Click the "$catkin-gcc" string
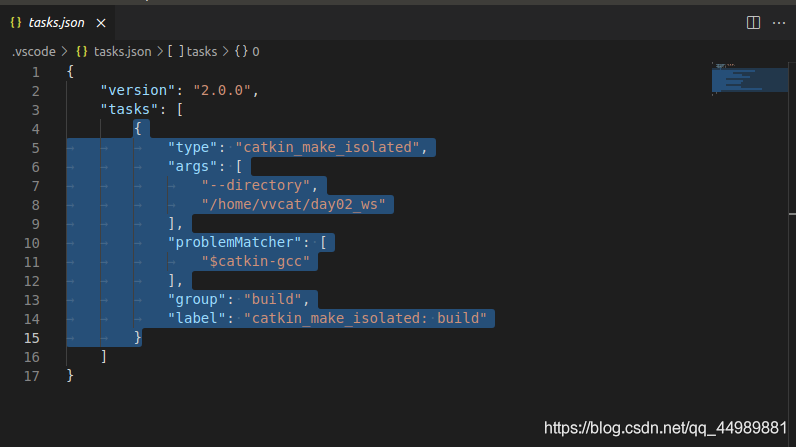This screenshot has height=447, width=796. point(256,261)
